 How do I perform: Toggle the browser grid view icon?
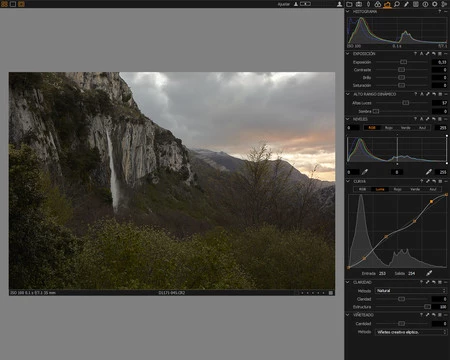[4, 4]
